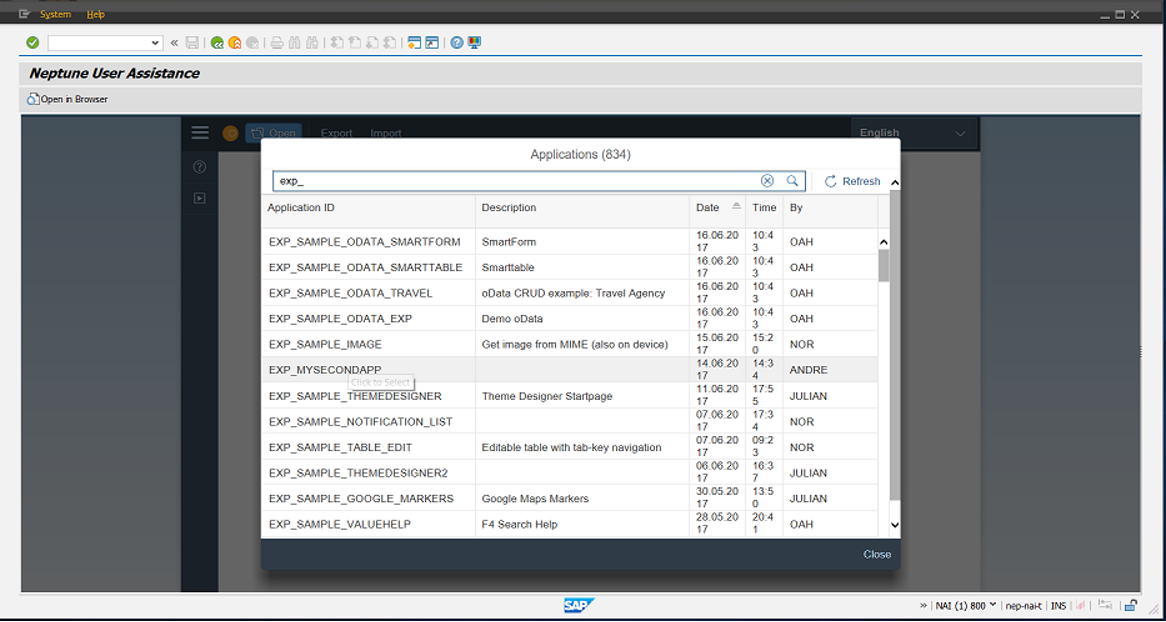Image resolution: width=1166 pixels, height=622 pixels.
Task: Expand the NAI (1) 800 system dropdown
Action: tap(993, 604)
